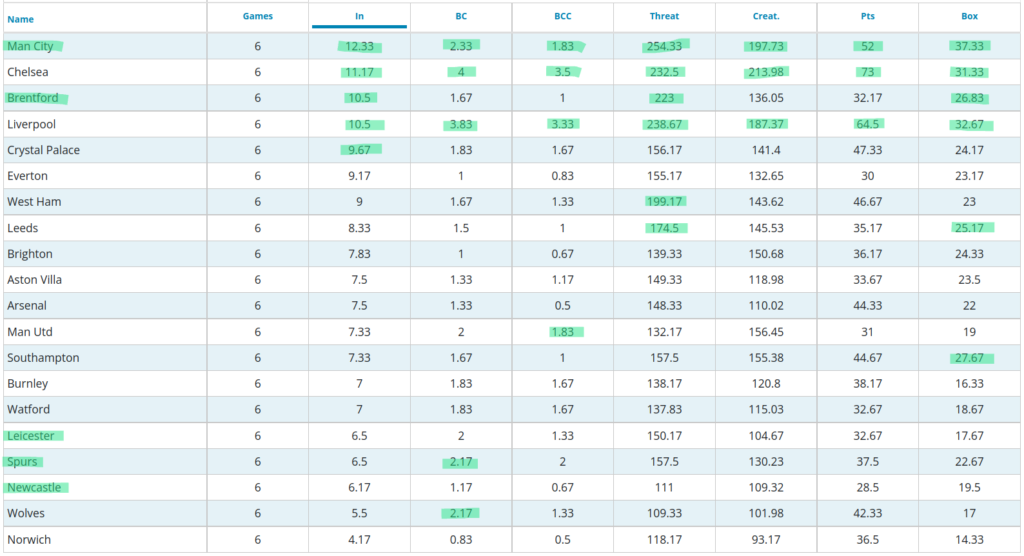Select the Everton team name
This screenshot has width=1024, height=556.
27,176
